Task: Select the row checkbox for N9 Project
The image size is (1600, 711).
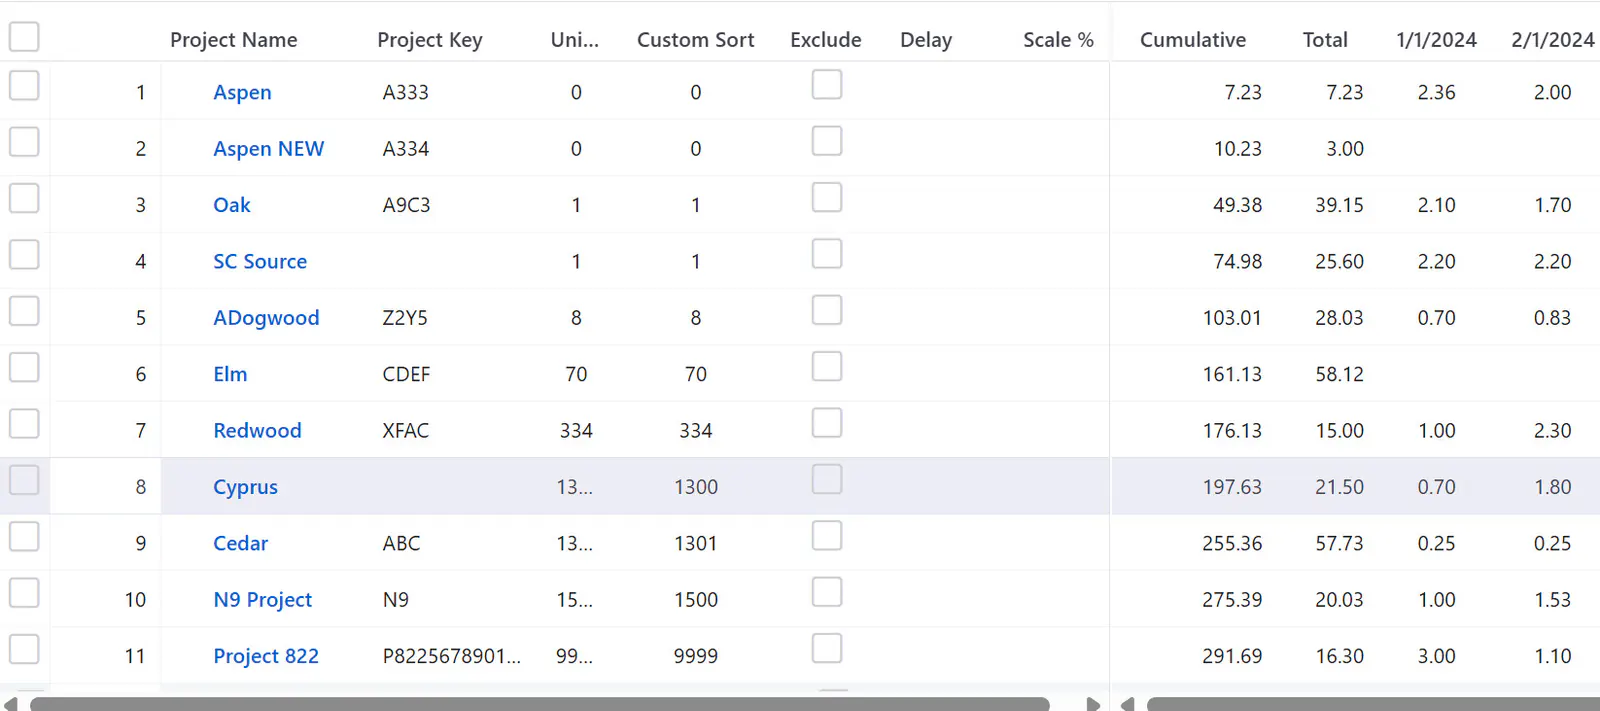Action: (x=24, y=593)
